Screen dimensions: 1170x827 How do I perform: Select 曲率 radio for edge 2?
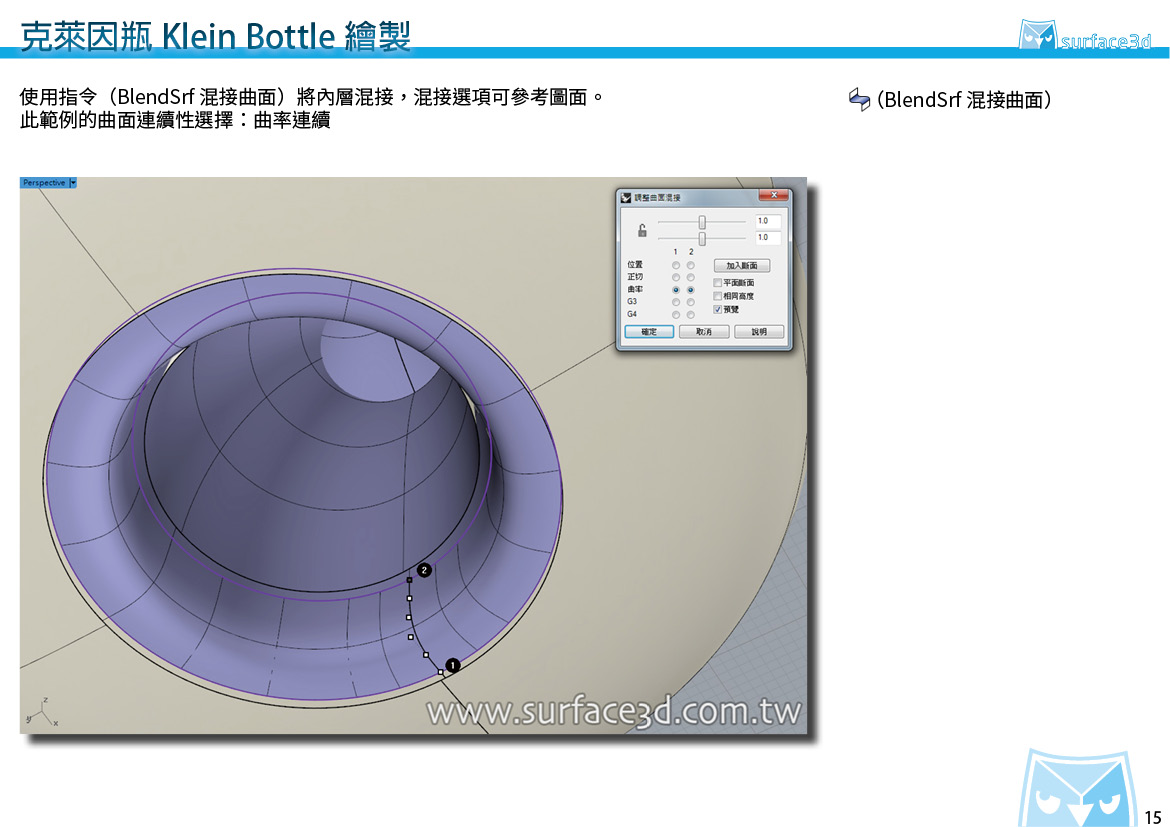tap(690, 290)
